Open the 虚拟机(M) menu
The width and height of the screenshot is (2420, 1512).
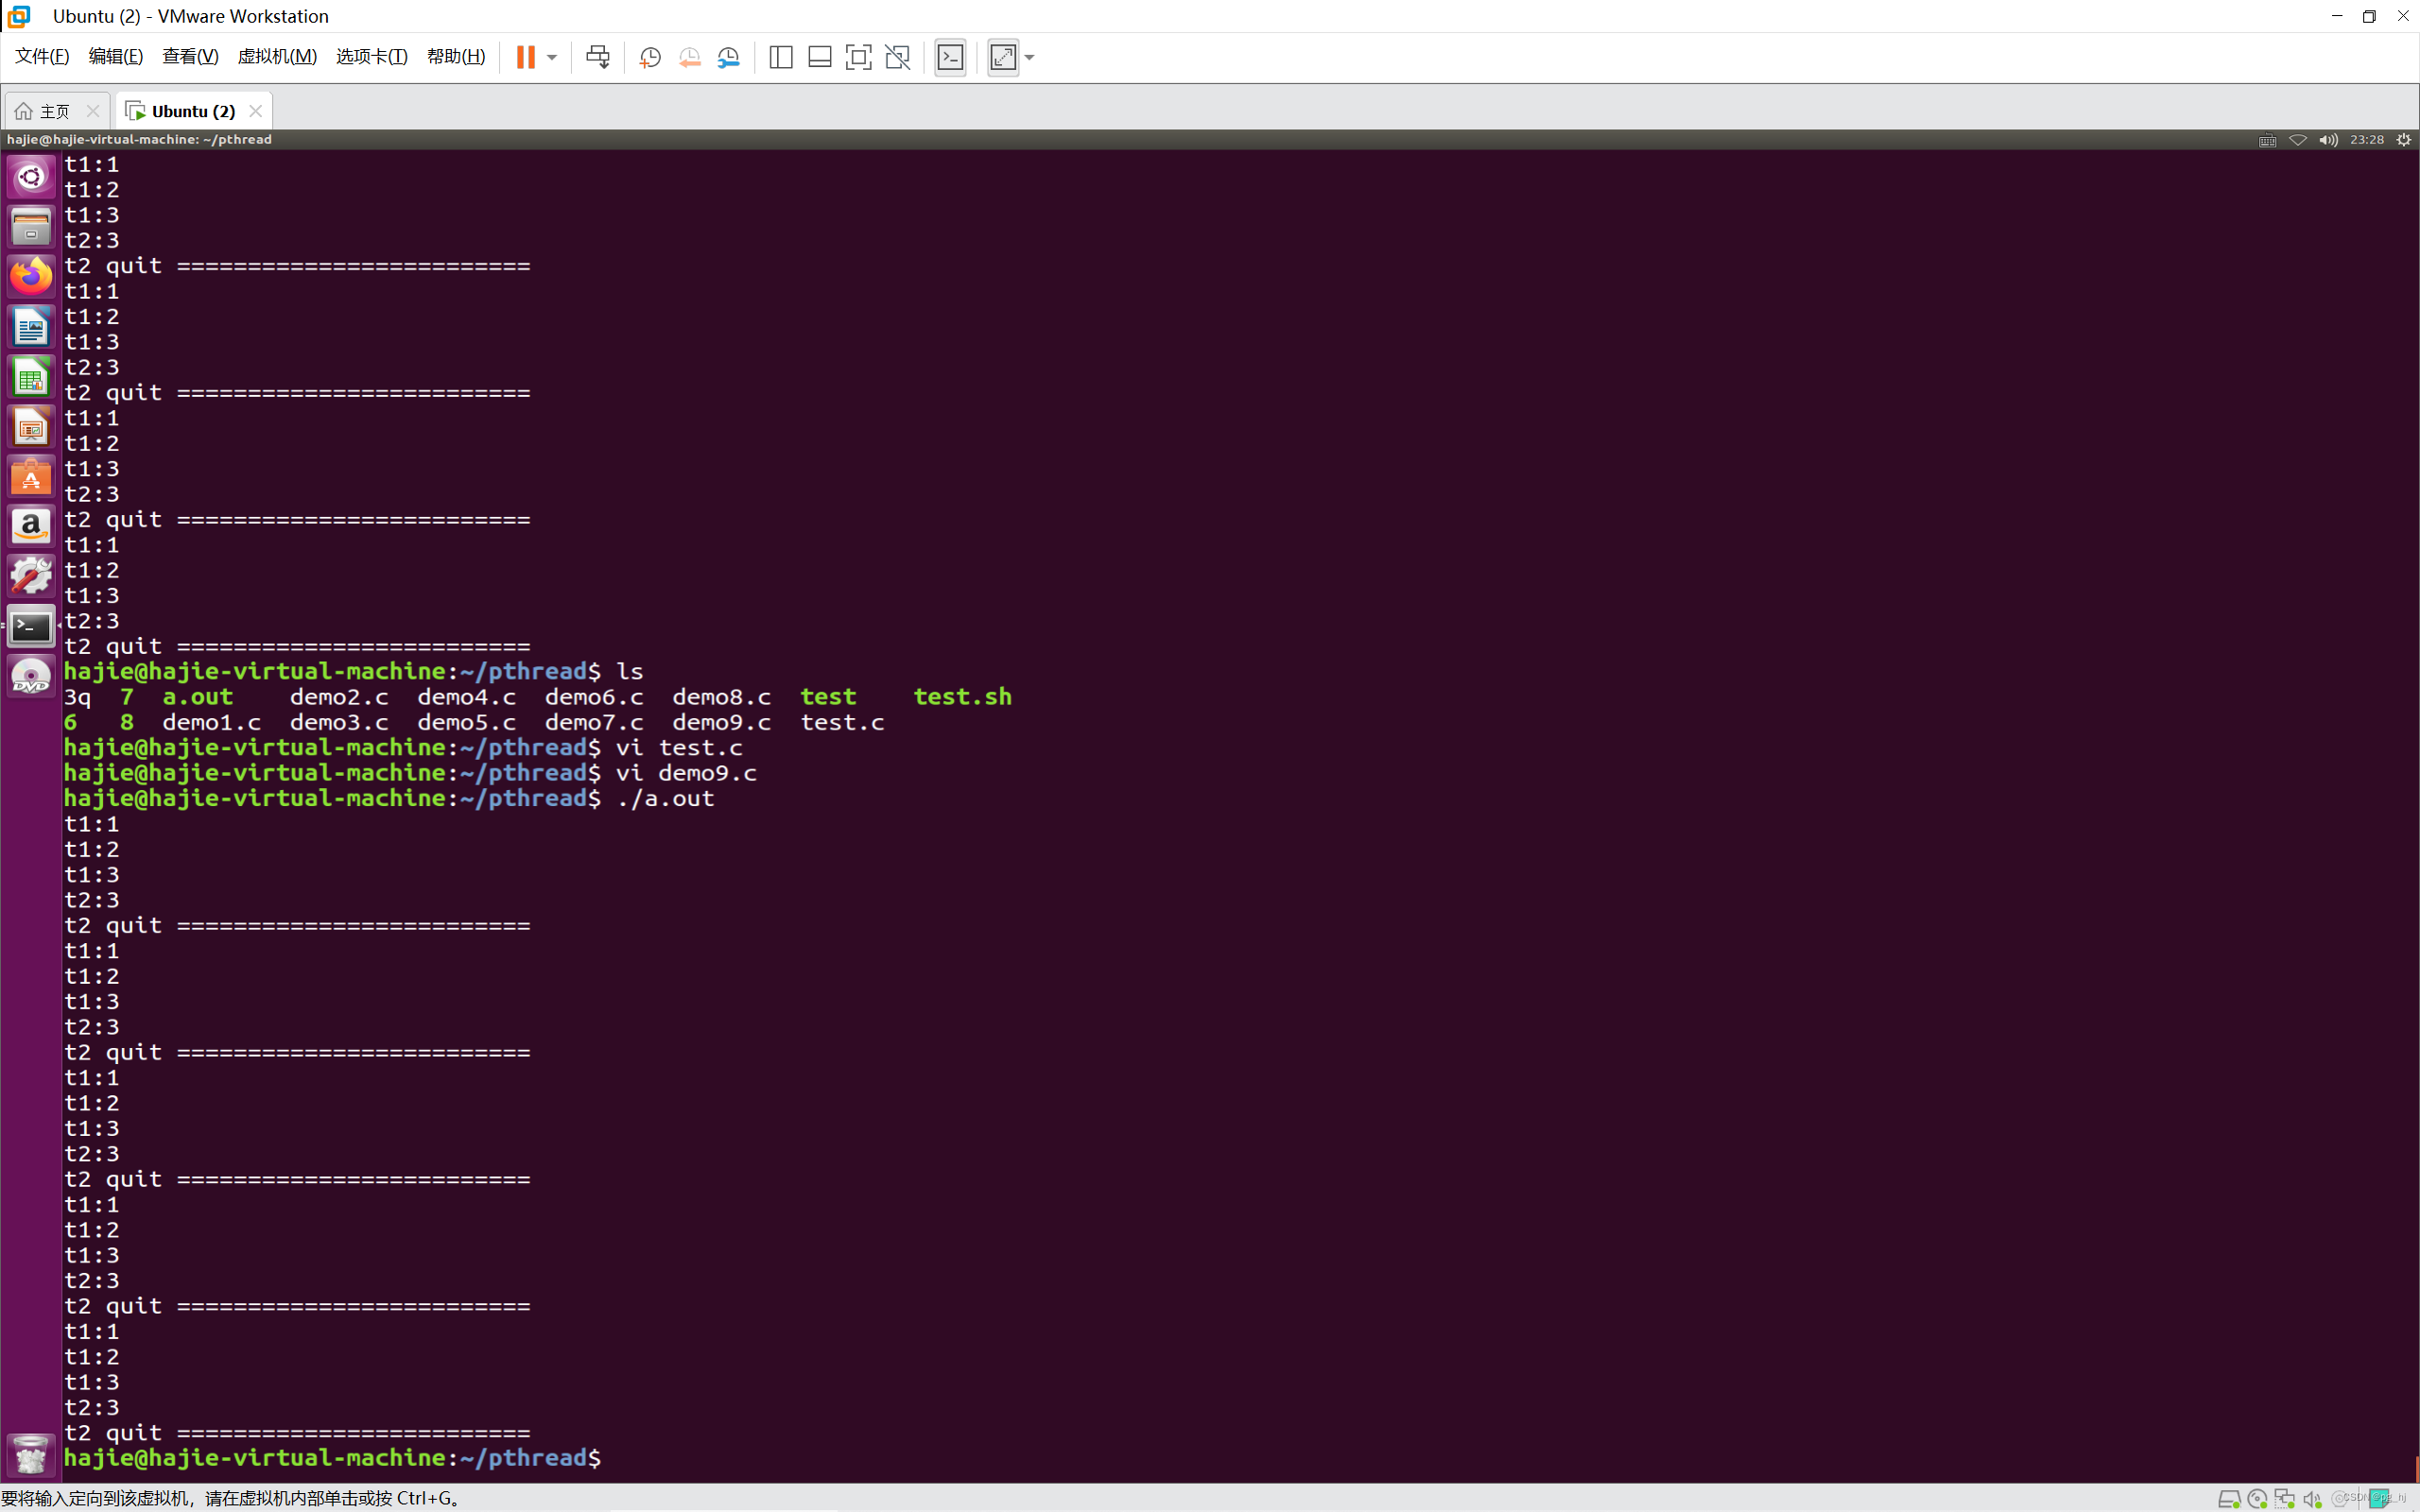click(x=277, y=56)
